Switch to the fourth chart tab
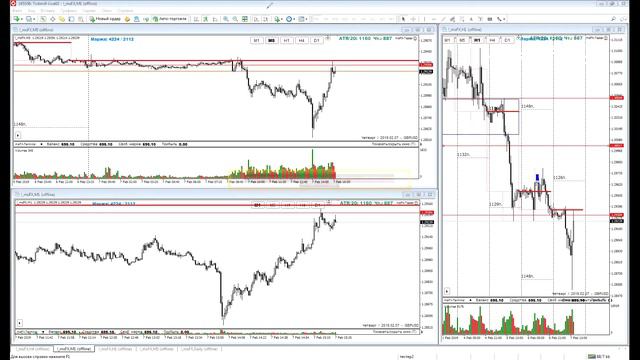 156,349
